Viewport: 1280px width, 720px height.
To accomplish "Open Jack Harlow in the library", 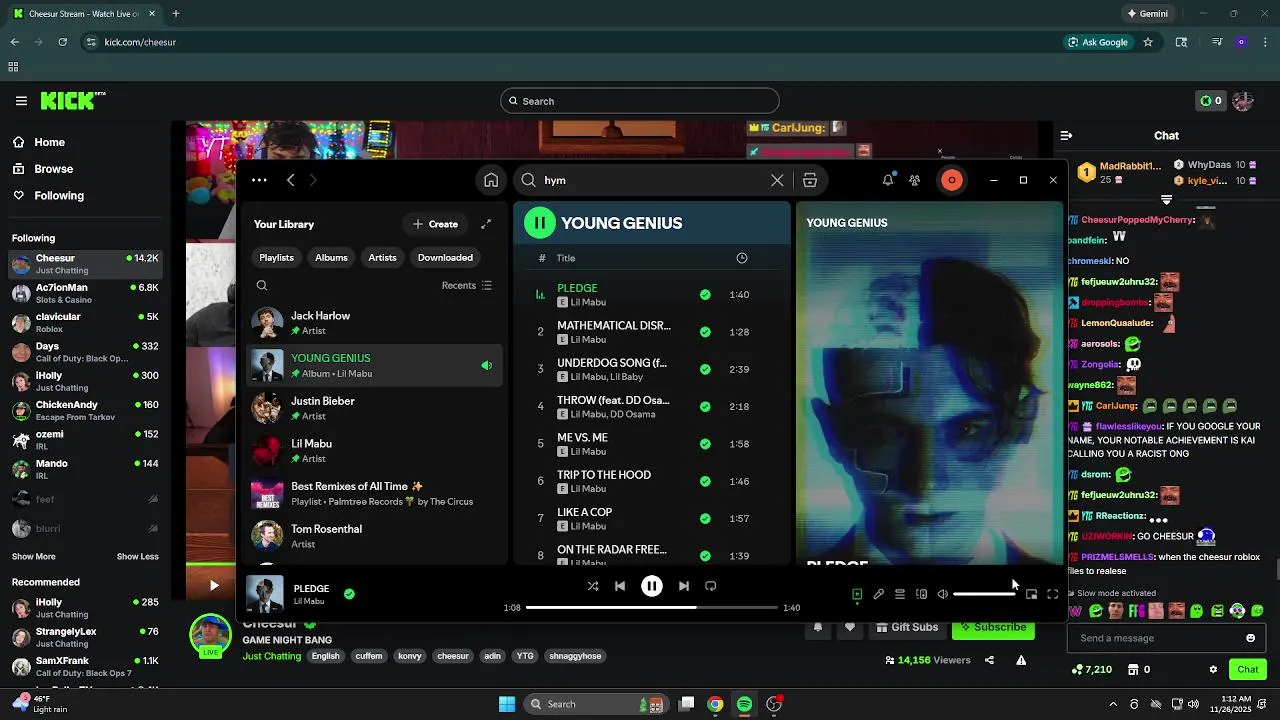I will (x=374, y=323).
